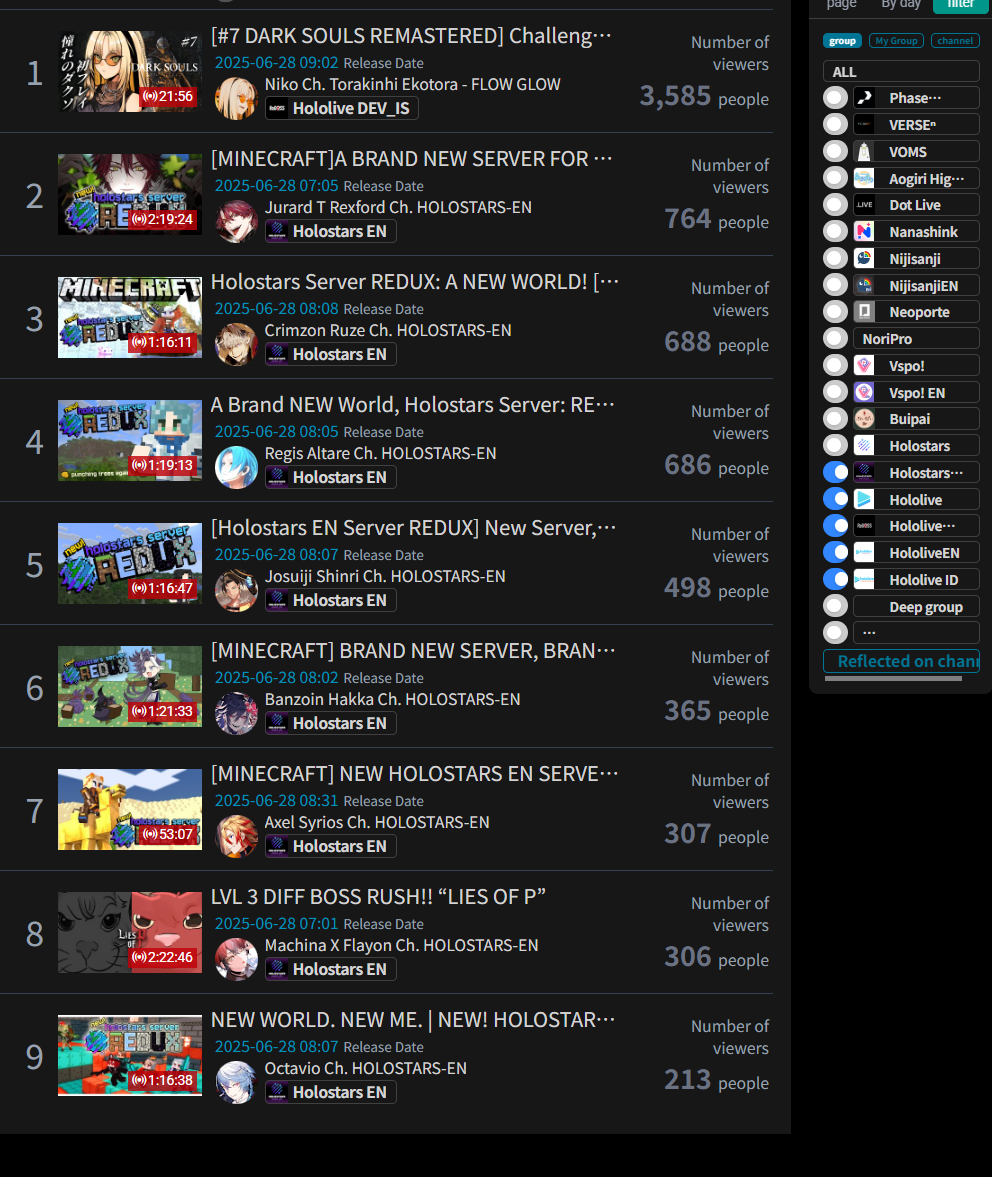
Task: Open Lies of P stream thumbnail
Action: click(x=130, y=932)
